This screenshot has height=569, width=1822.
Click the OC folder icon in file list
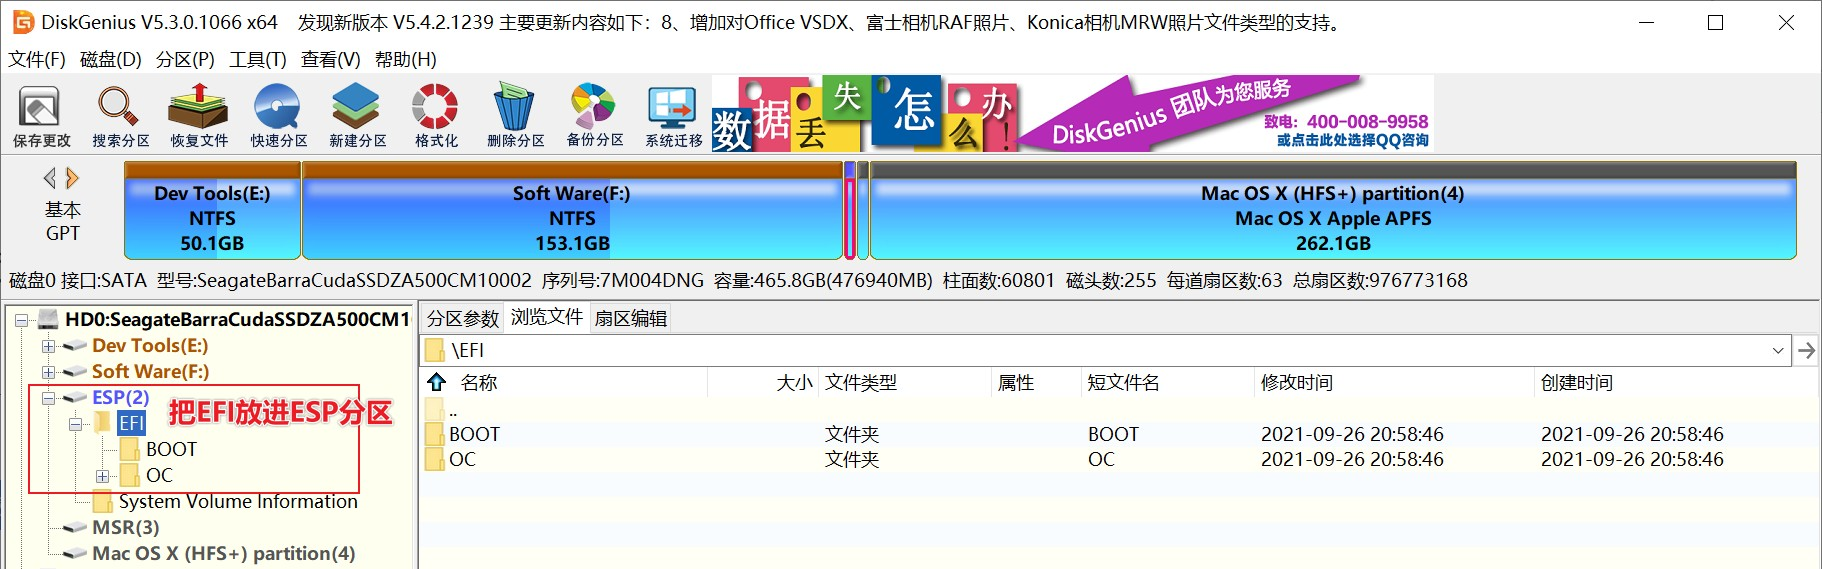[x=435, y=459]
